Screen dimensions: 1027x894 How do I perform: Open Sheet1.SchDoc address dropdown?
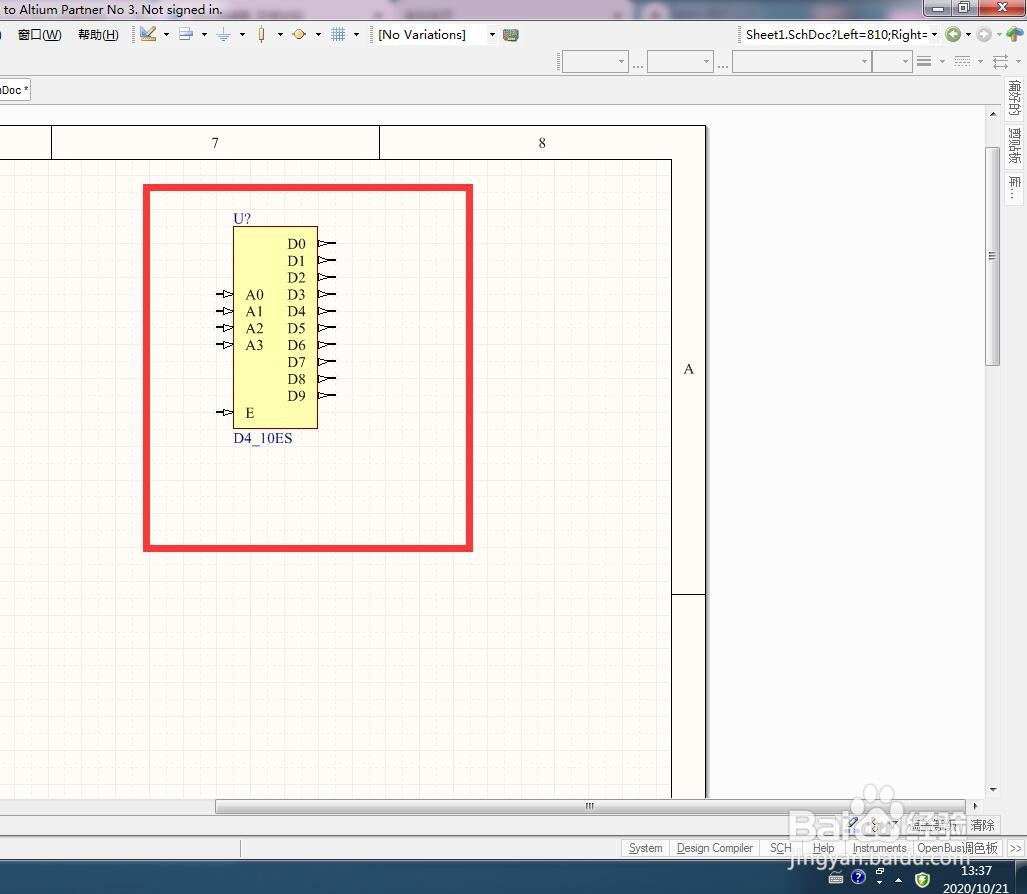coord(934,35)
